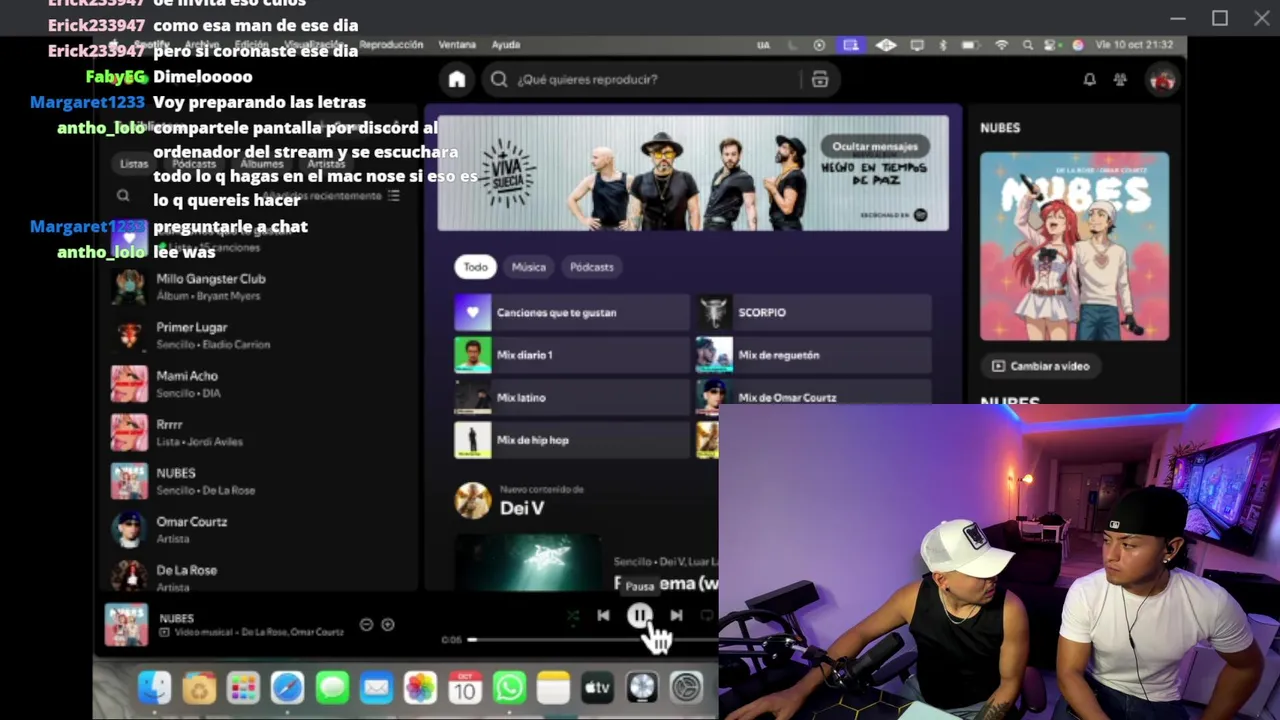1280x720 pixels.
Task: Open Photos from the Dock
Action: (x=420, y=687)
